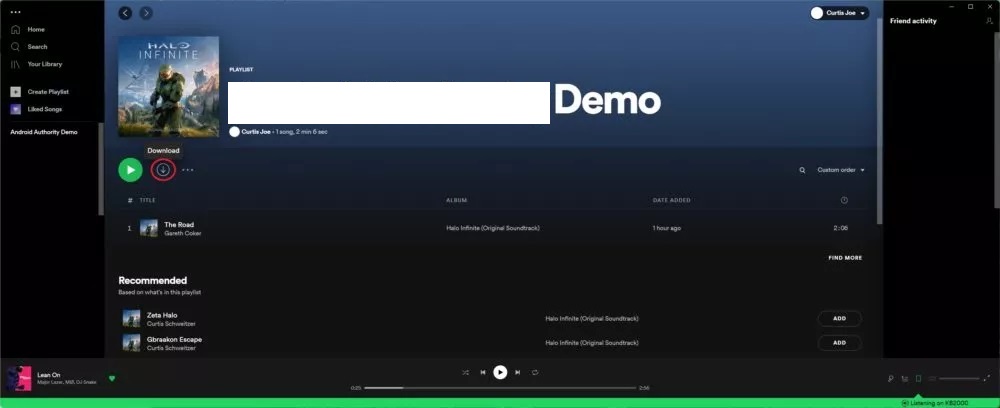The image size is (1000, 408).
Task: Open Liked Songs in the sidebar
Action: [x=36, y=109]
